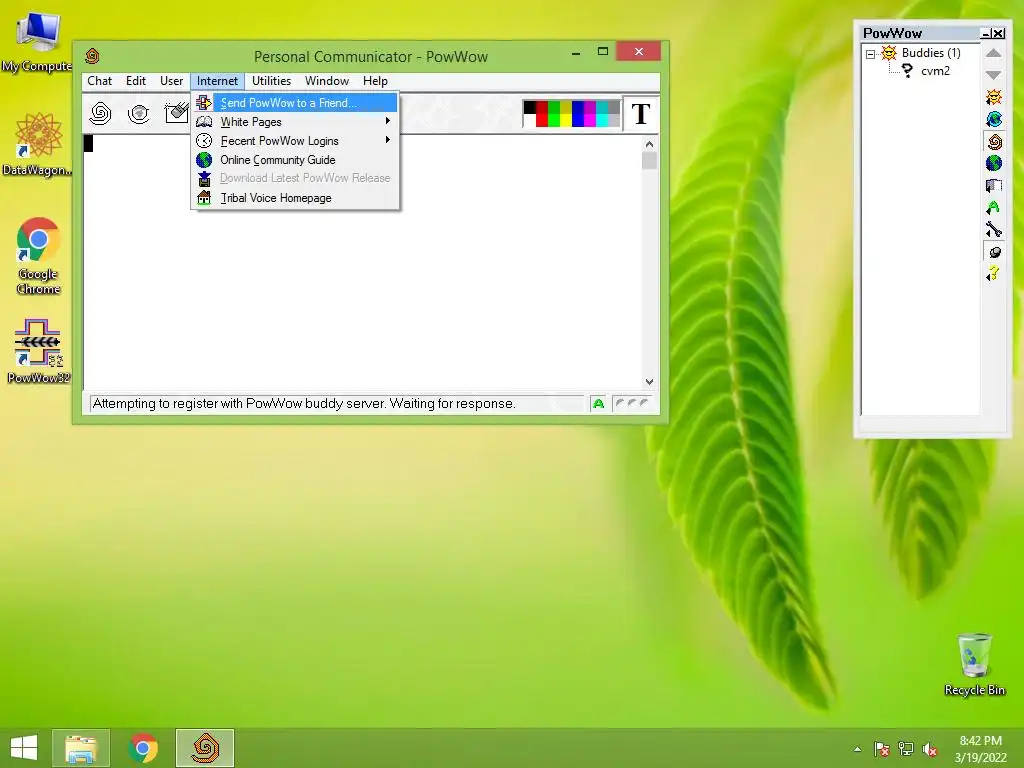Open the wrench settings icon in sidebar
Viewport: 1024px width, 768px height.
coord(993,229)
